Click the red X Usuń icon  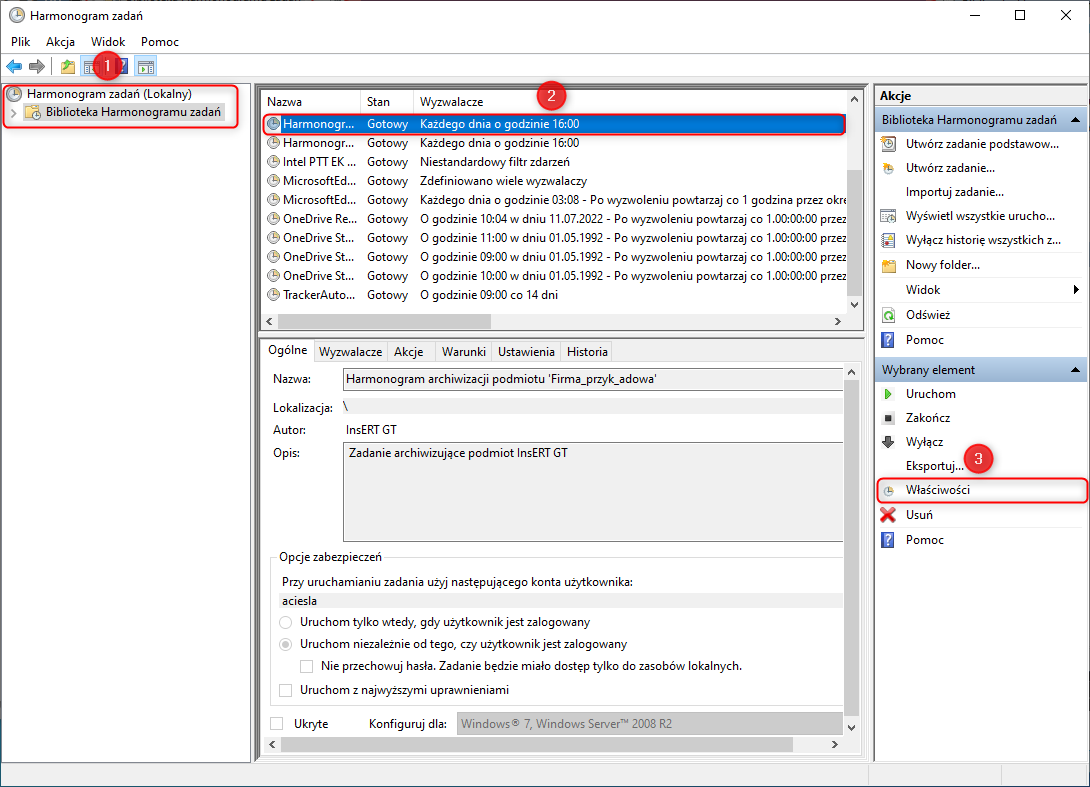[888, 515]
